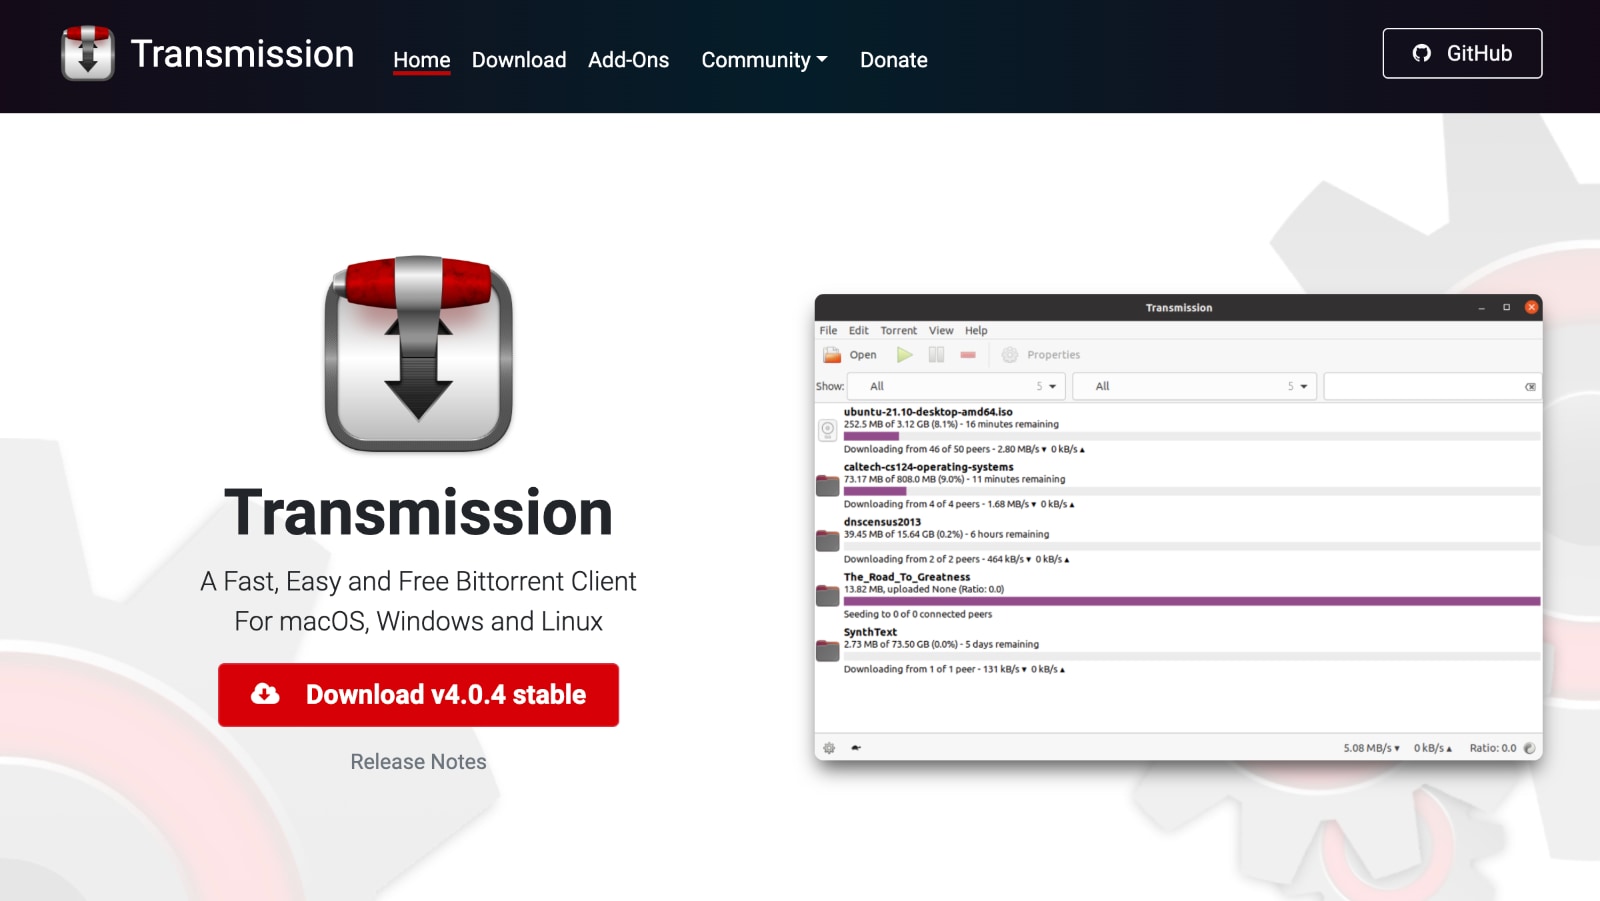Screen dimensions: 1600x901
Task: Expand the Community dropdown menu
Action: pyautogui.click(x=765, y=60)
